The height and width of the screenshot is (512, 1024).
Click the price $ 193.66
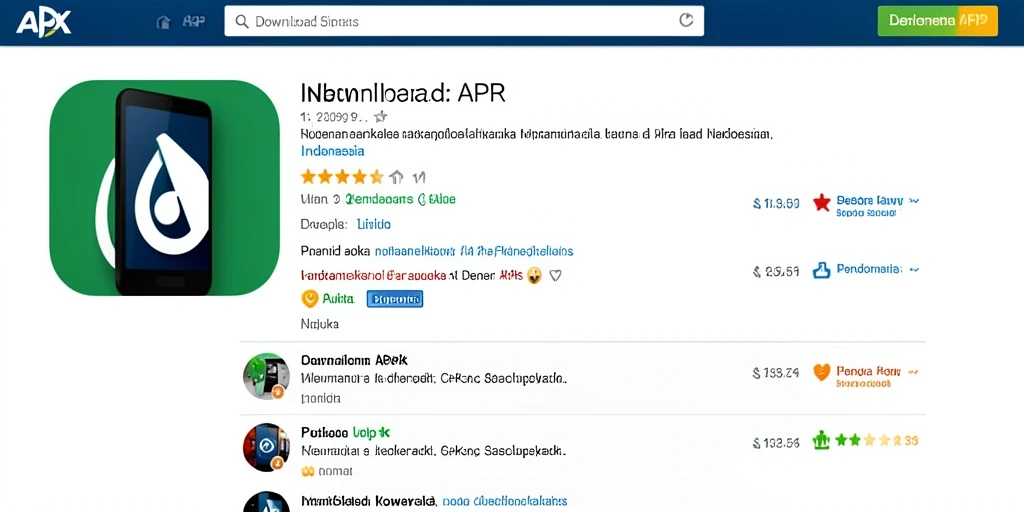776,443
